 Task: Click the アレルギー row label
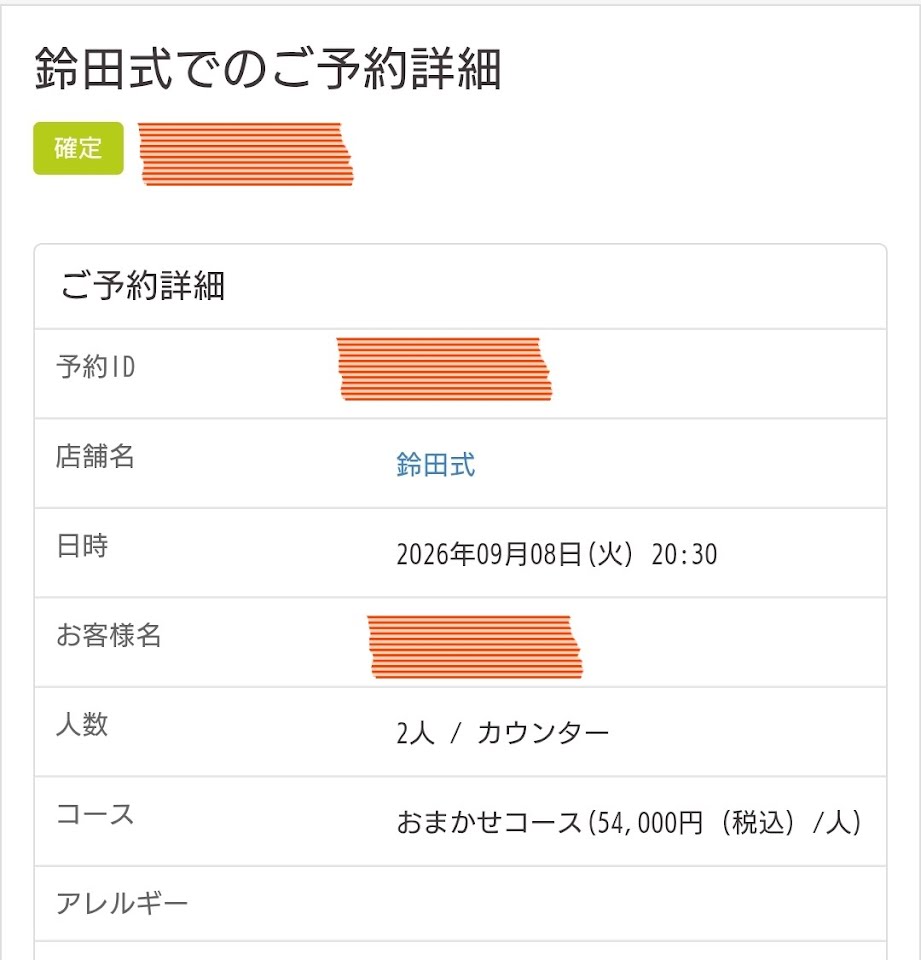(x=122, y=905)
